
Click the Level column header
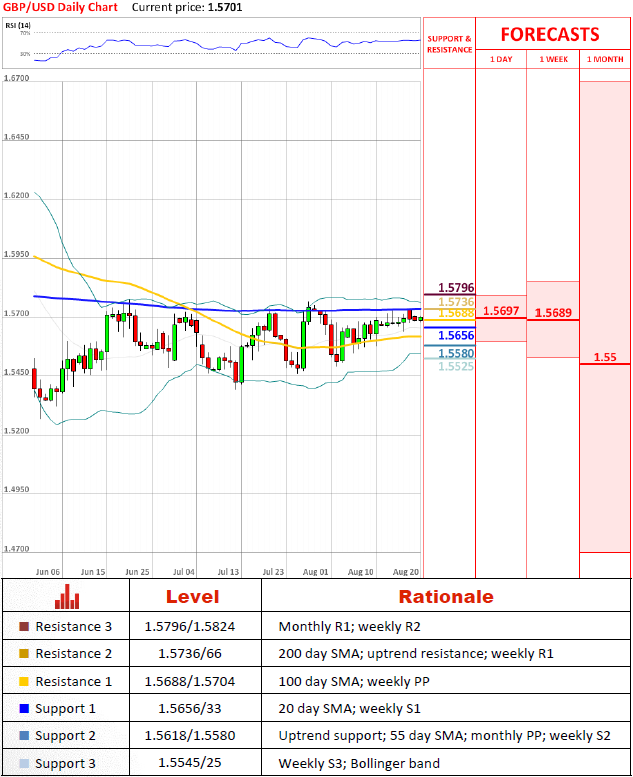coord(195,597)
